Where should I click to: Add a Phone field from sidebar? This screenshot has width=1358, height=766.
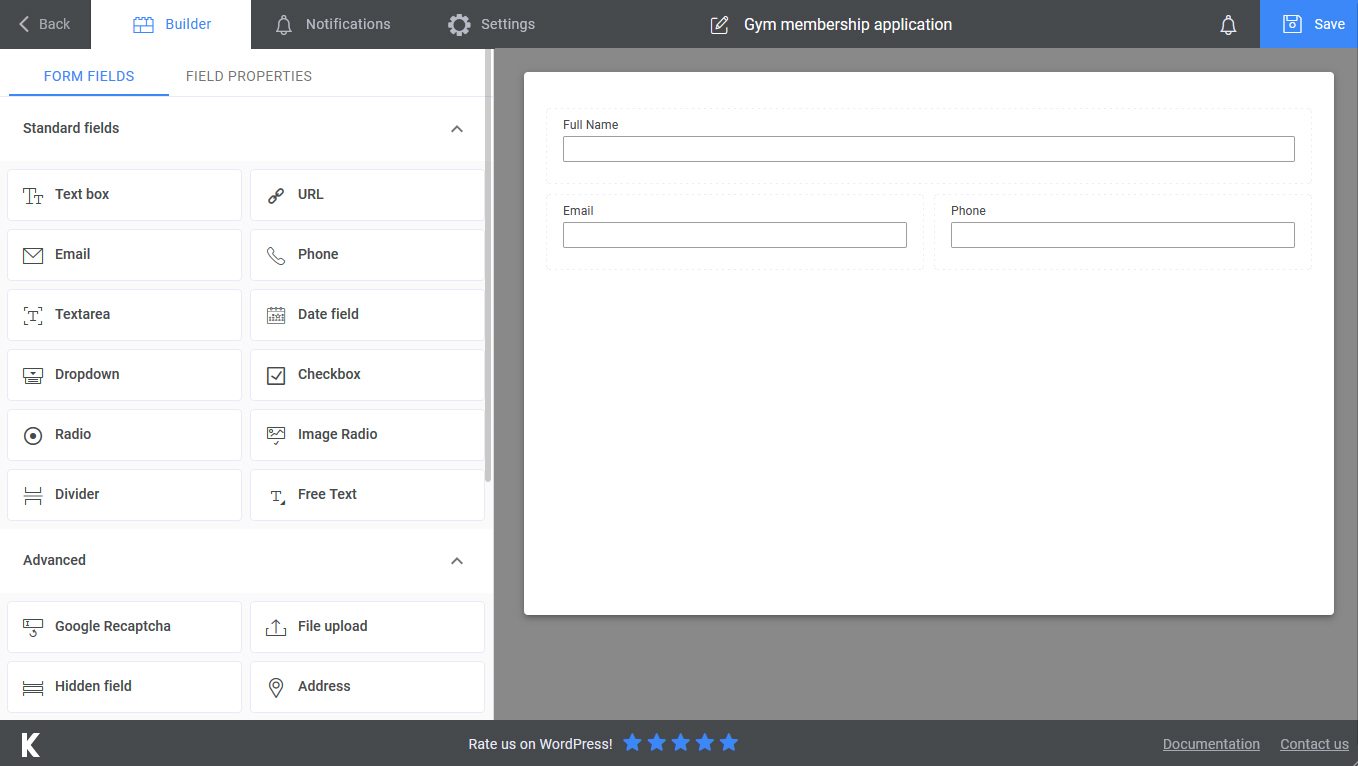pyautogui.click(x=367, y=255)
